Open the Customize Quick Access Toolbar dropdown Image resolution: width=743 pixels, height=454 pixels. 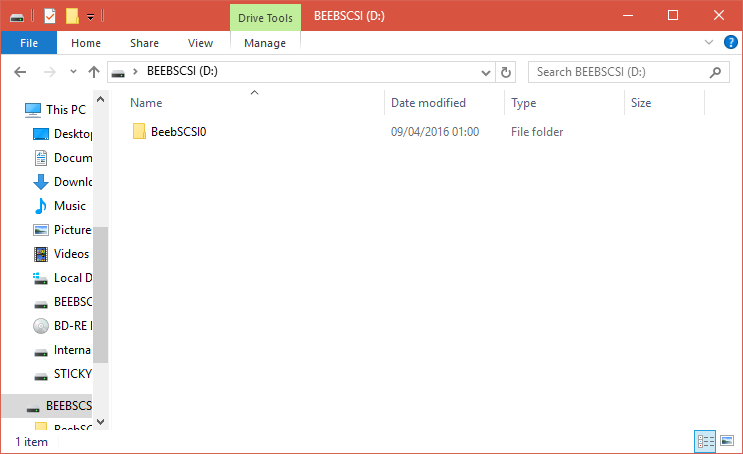(x=90, y=18)
